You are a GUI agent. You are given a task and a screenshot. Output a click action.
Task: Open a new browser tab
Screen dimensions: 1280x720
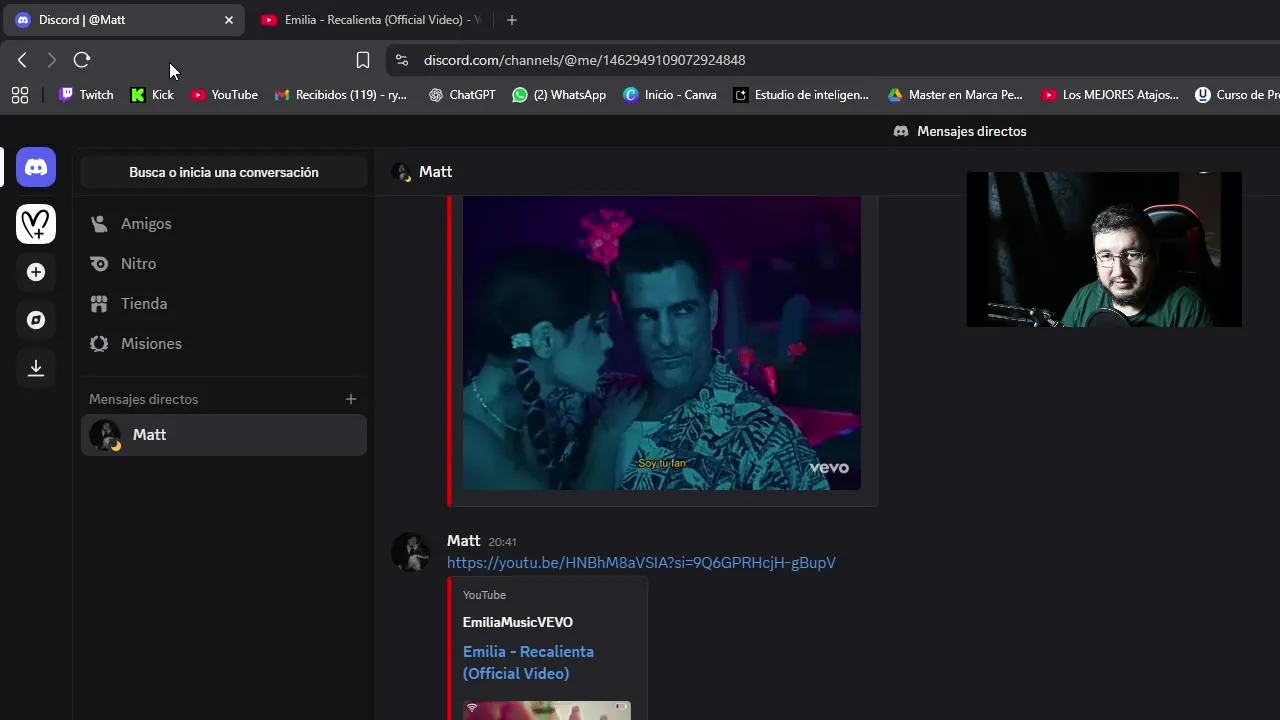[512, 20]
